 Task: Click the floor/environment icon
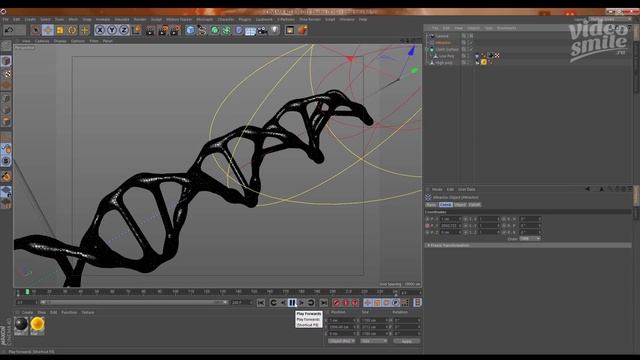251,30
